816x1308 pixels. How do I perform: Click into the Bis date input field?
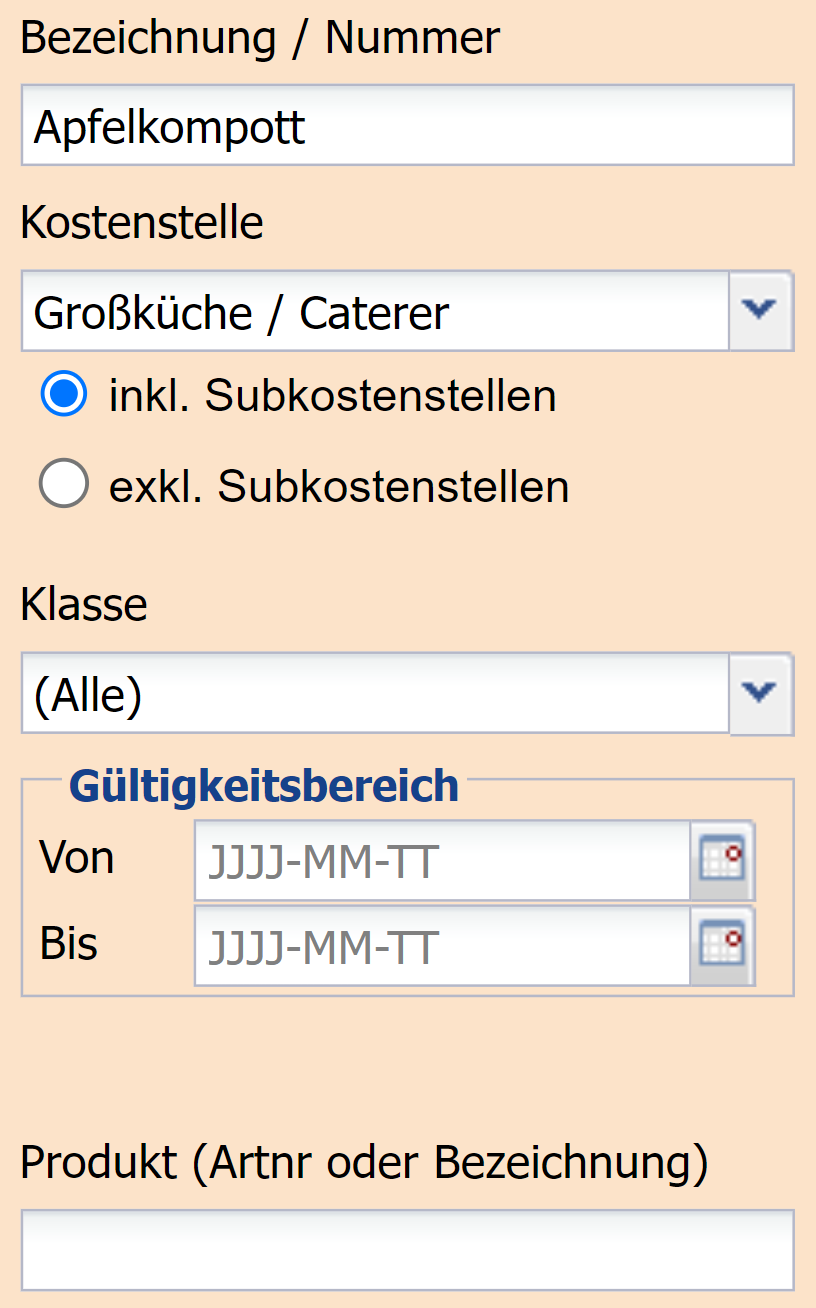pos(442,946)
